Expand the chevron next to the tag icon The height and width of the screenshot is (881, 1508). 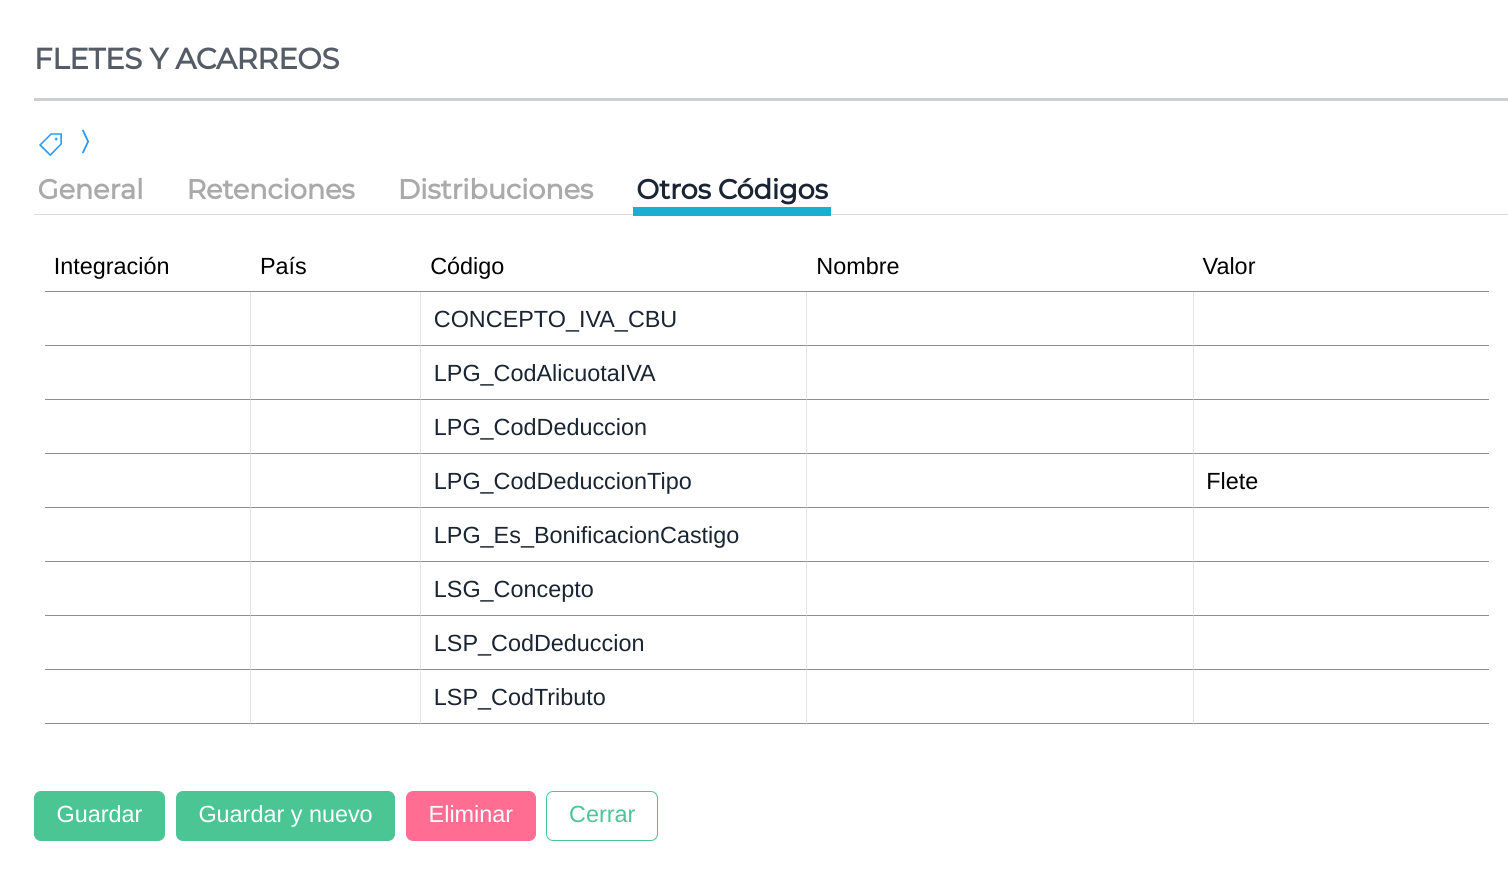(x=85, y=142)
